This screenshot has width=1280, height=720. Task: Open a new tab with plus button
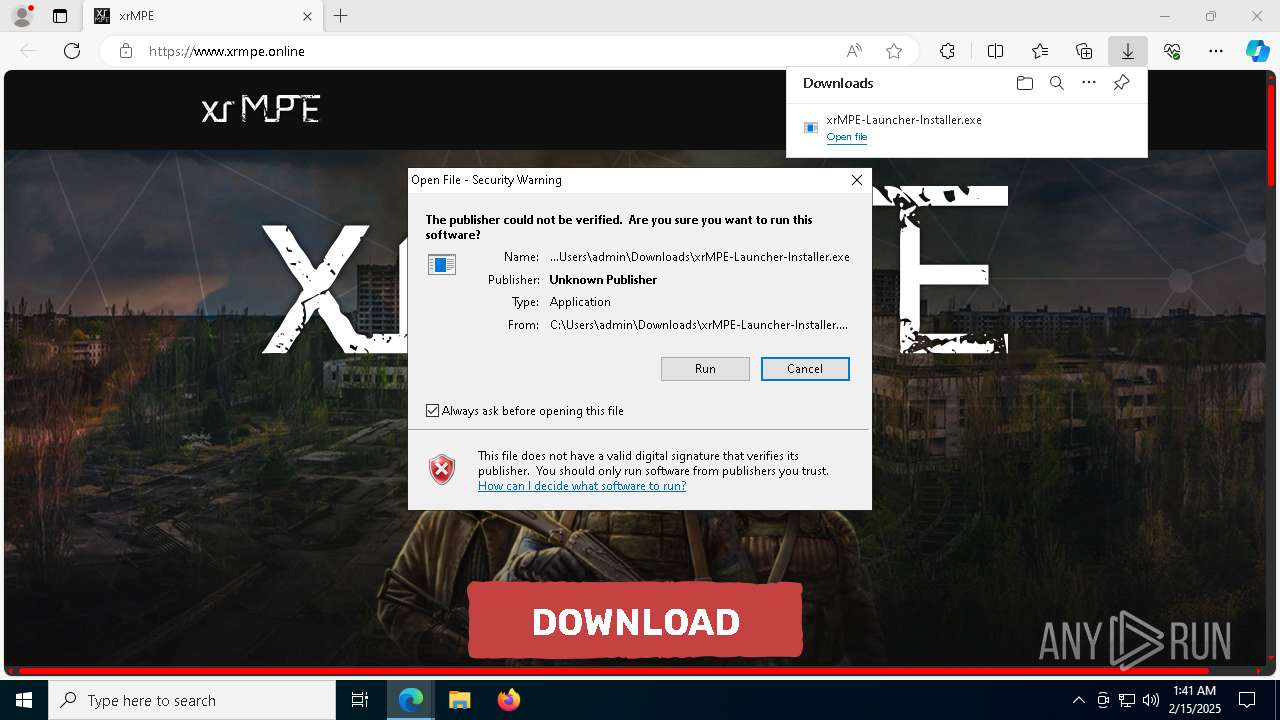341,16
